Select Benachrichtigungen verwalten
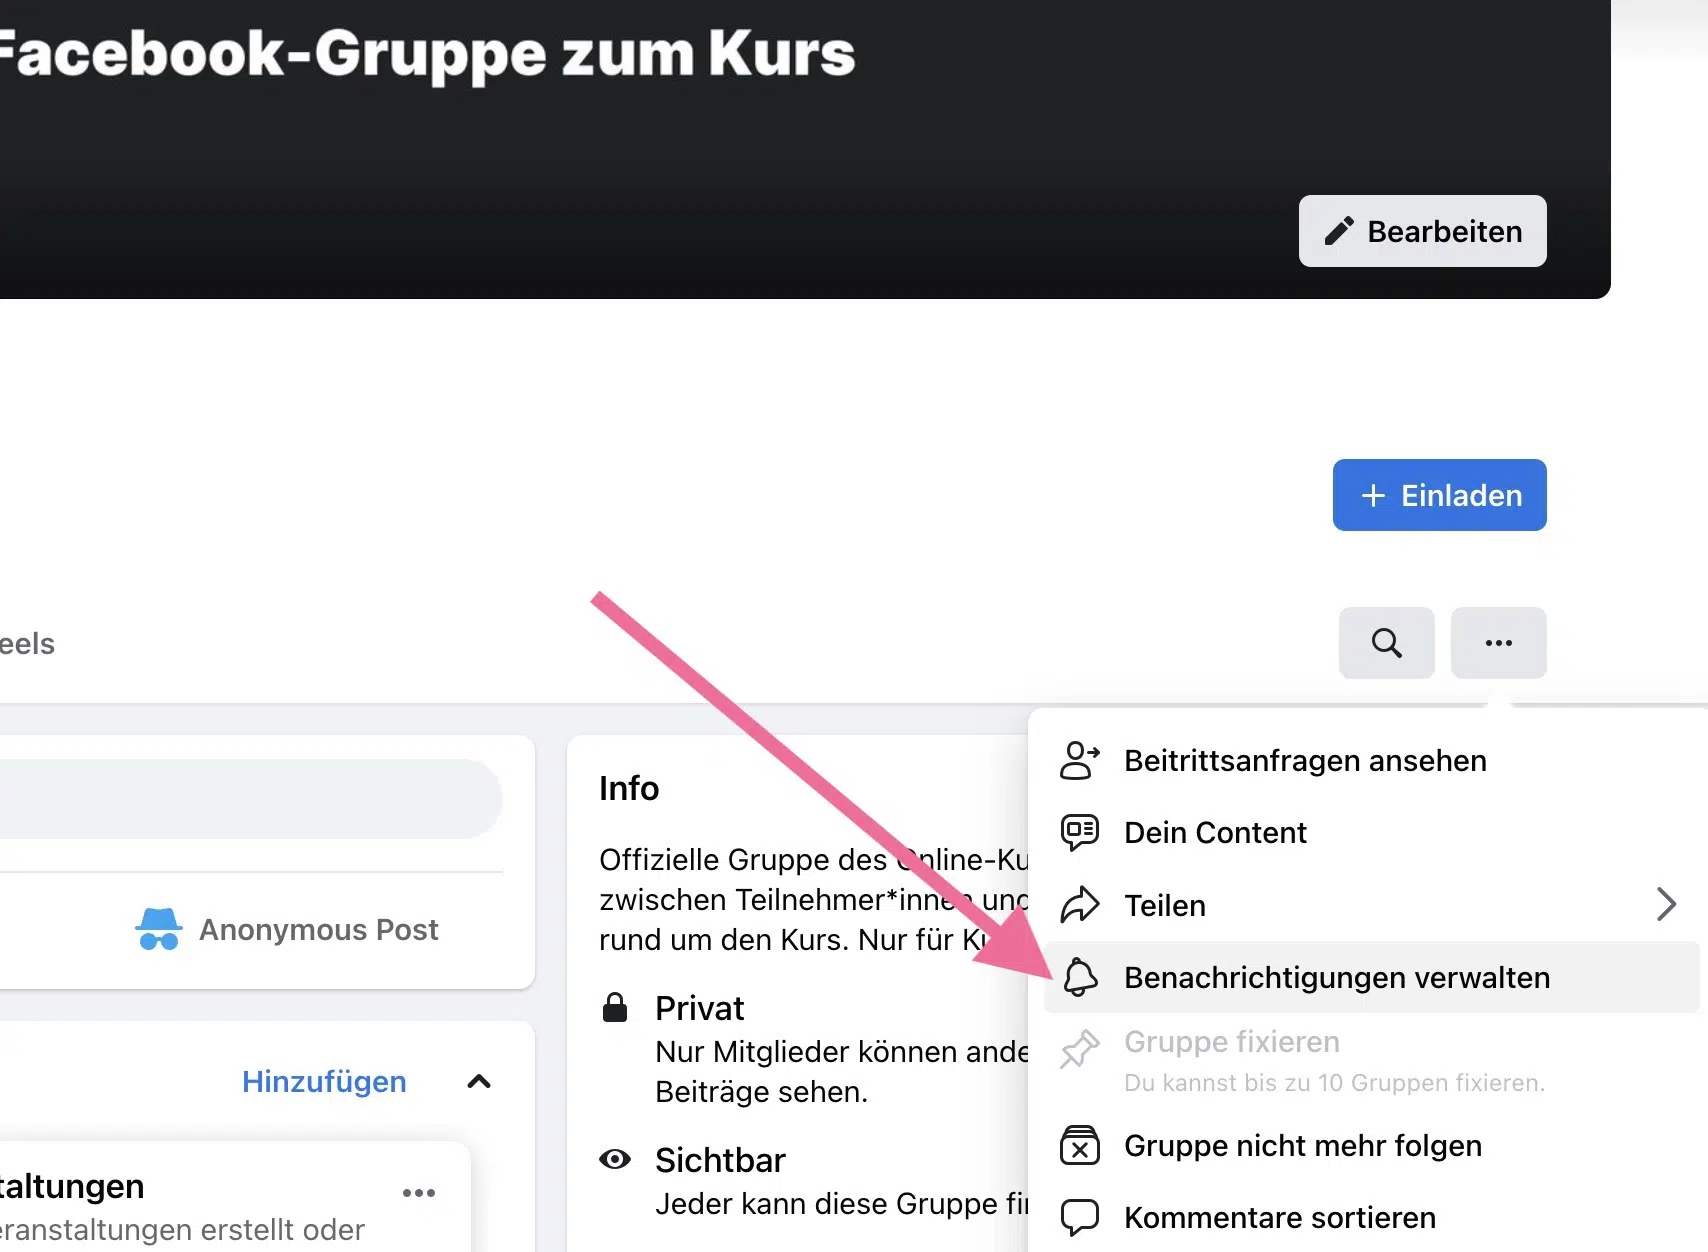 point(1371,977)
